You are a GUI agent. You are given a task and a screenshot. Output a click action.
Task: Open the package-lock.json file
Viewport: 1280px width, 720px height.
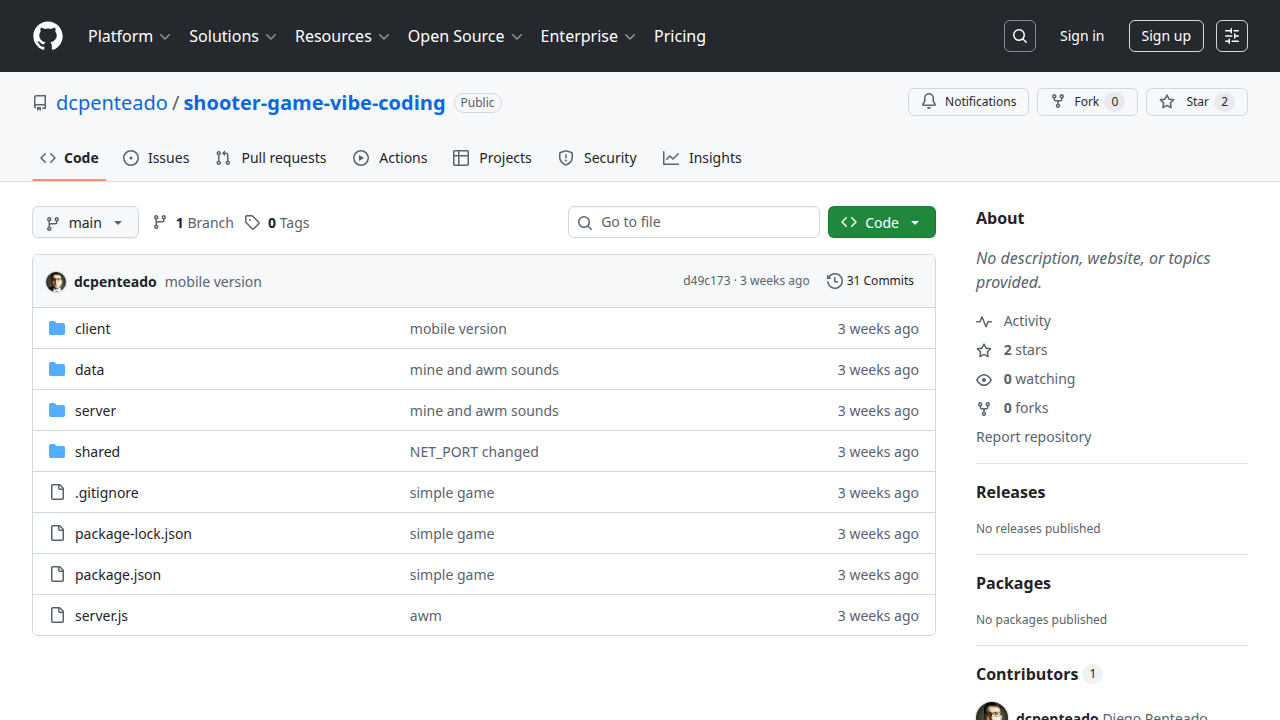(133, 534)
